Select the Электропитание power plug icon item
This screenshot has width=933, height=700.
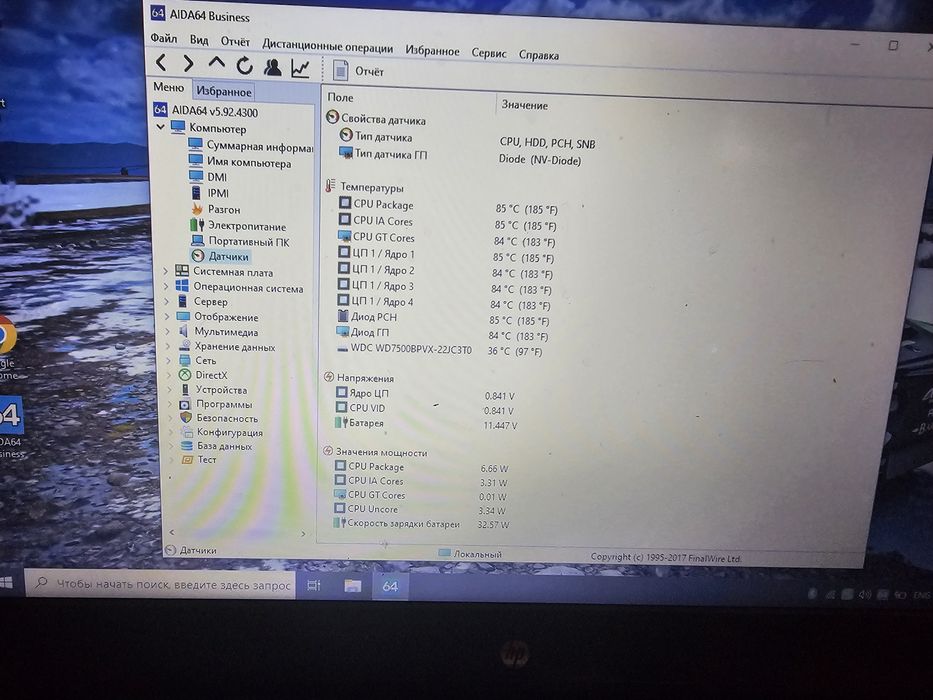[197, 225]
